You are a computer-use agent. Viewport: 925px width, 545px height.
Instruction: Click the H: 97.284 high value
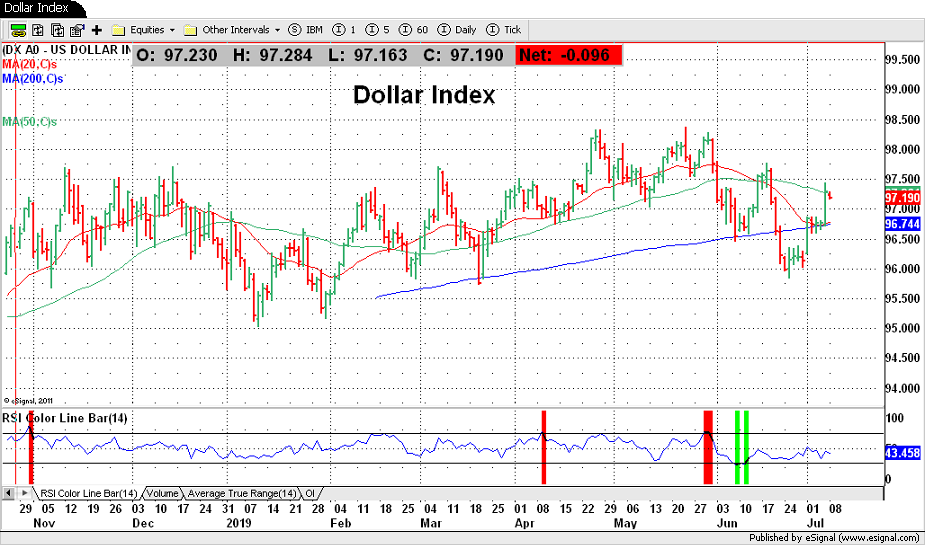273,55
